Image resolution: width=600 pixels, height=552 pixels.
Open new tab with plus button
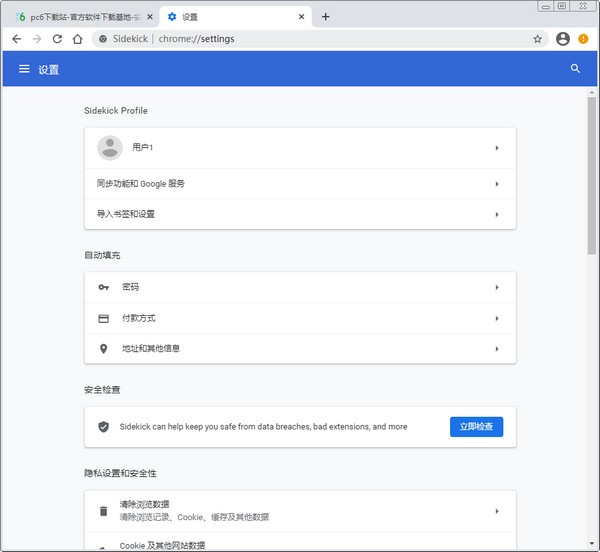[x=326, y=17]
